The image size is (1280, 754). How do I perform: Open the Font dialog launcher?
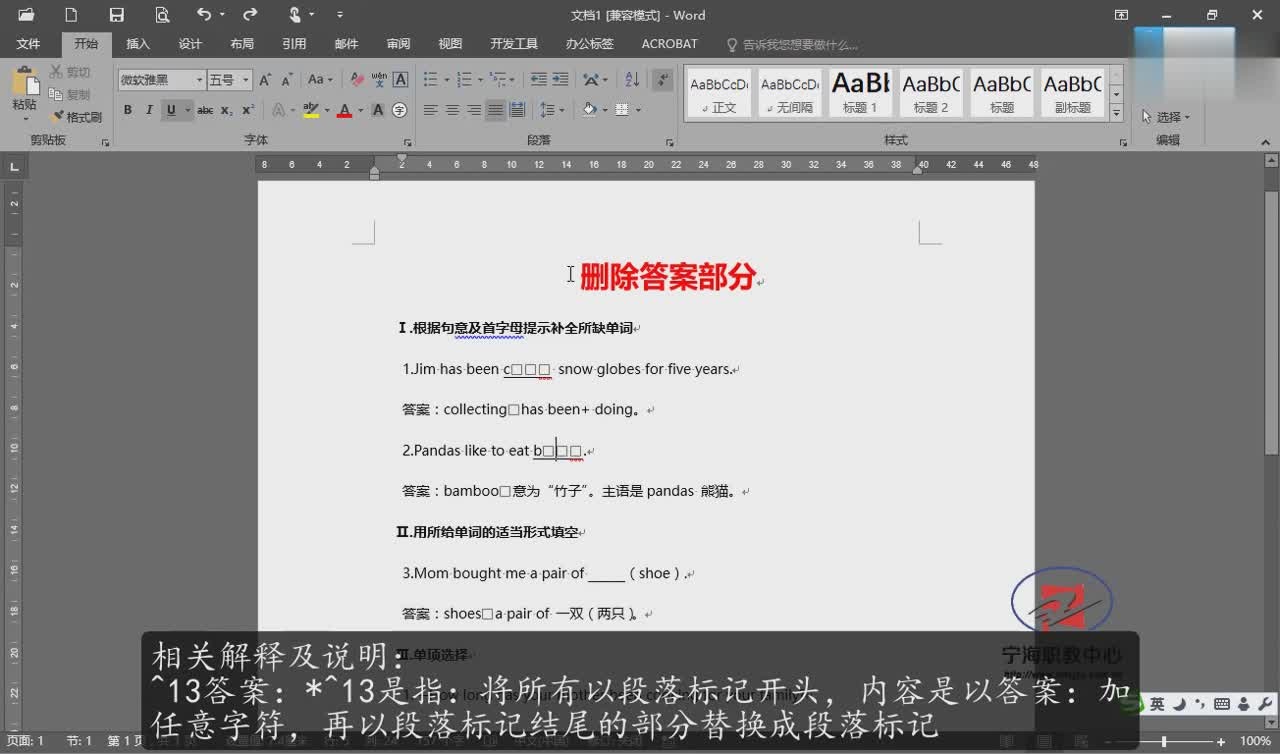pos(407,143)
